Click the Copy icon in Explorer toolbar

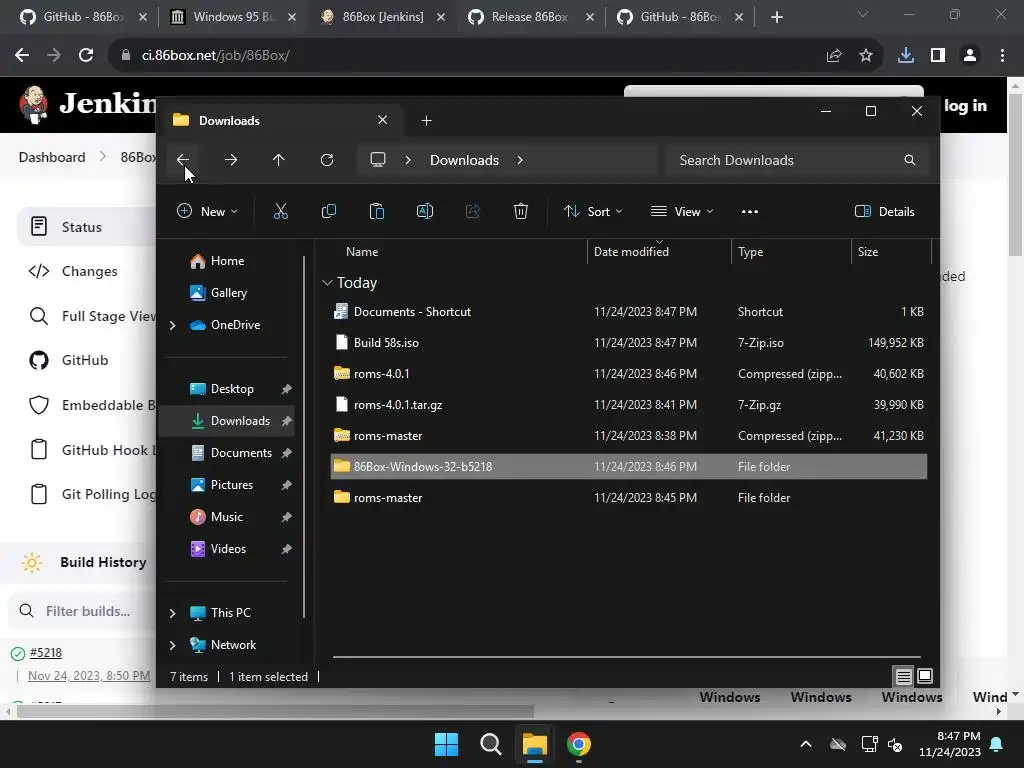coord(328,211)
